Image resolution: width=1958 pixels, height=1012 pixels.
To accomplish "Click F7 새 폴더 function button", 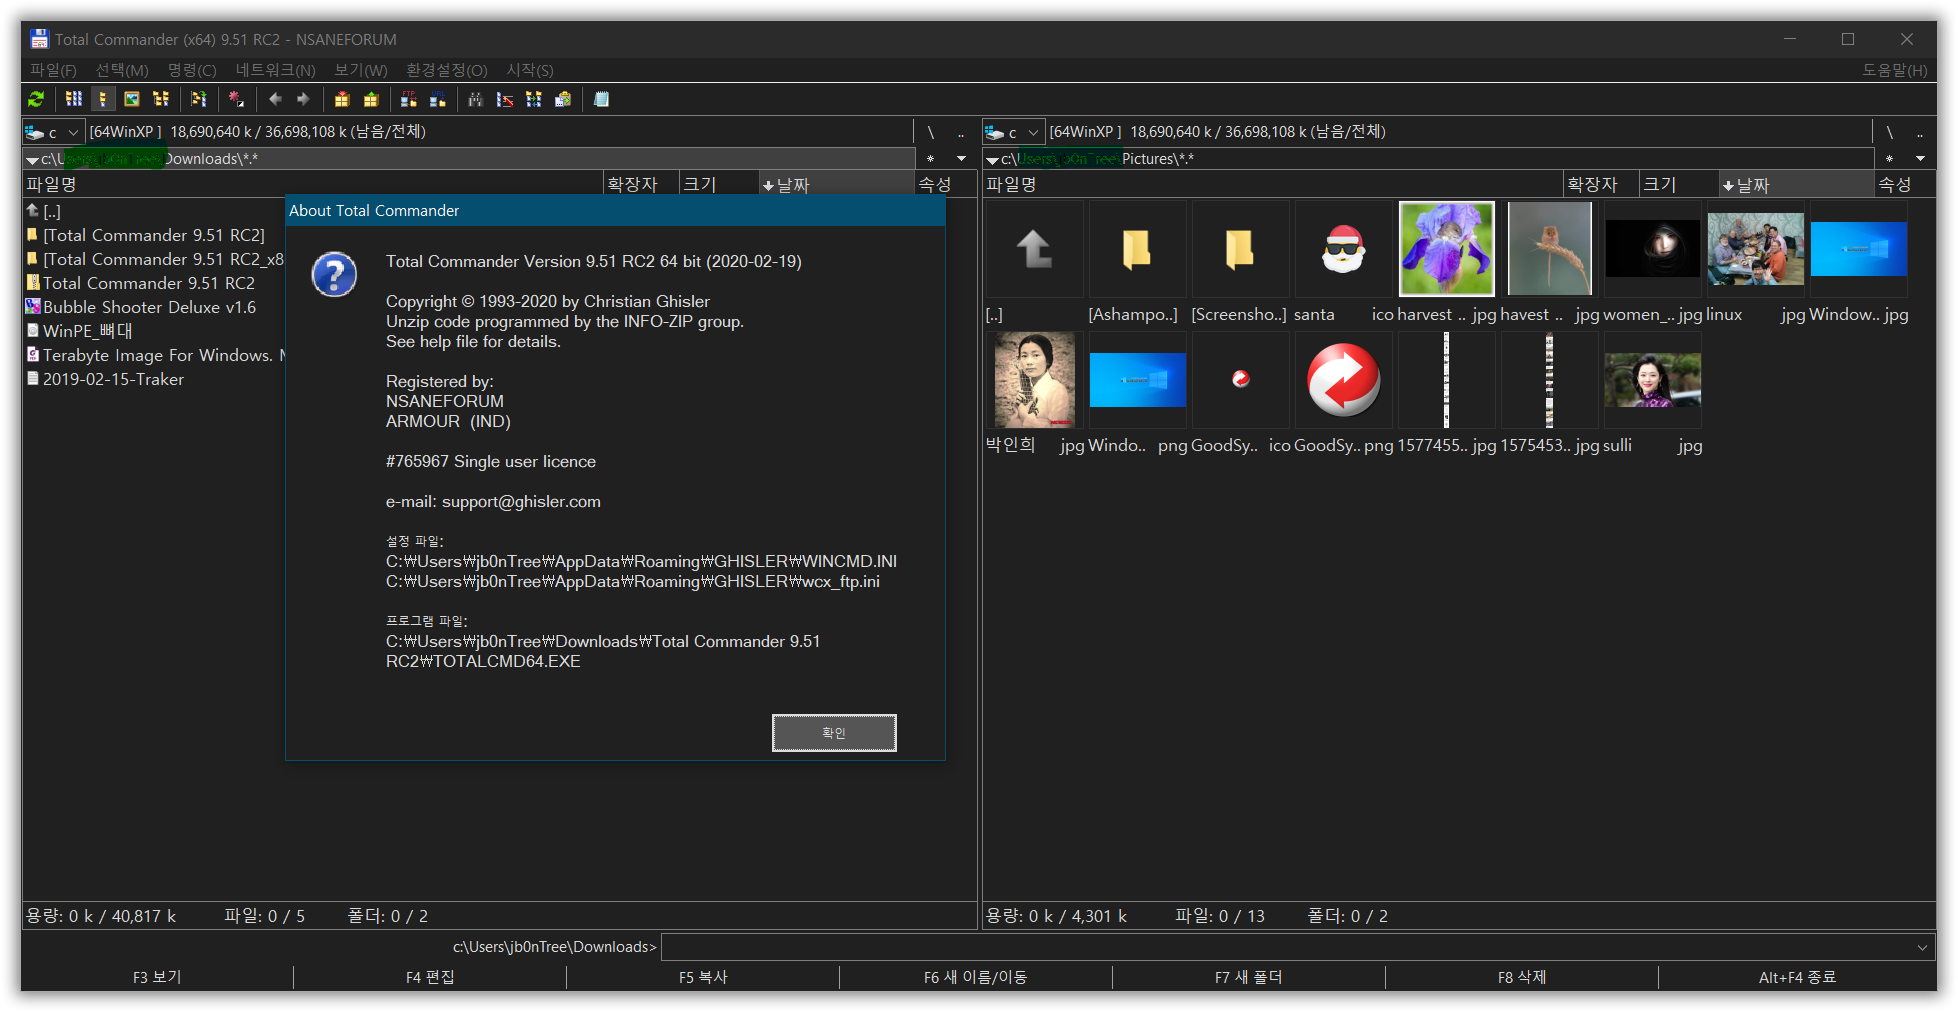I will click(1249, 977).
